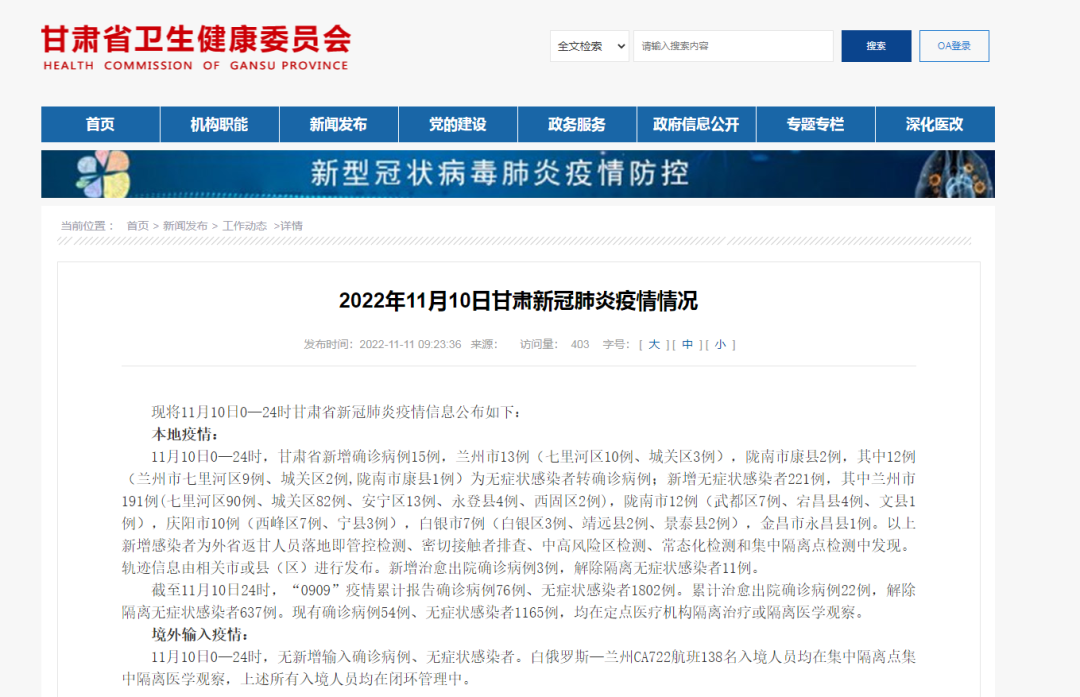This screenshot has width=1080, height=697.
Task: Click the search input field
Action: (732, 46)
